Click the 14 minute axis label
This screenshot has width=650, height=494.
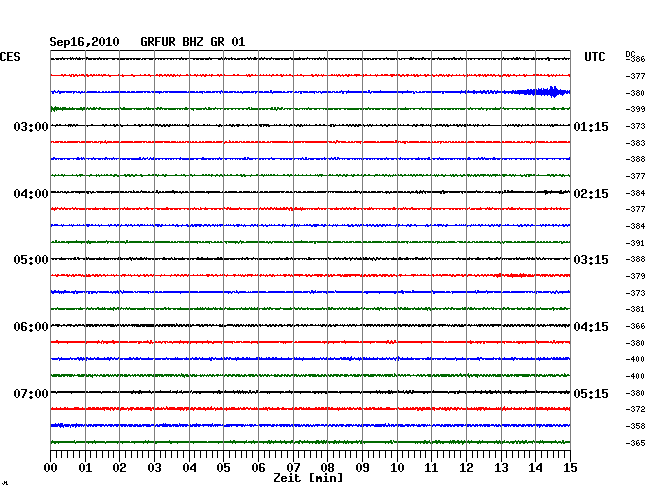click(535, 468)
